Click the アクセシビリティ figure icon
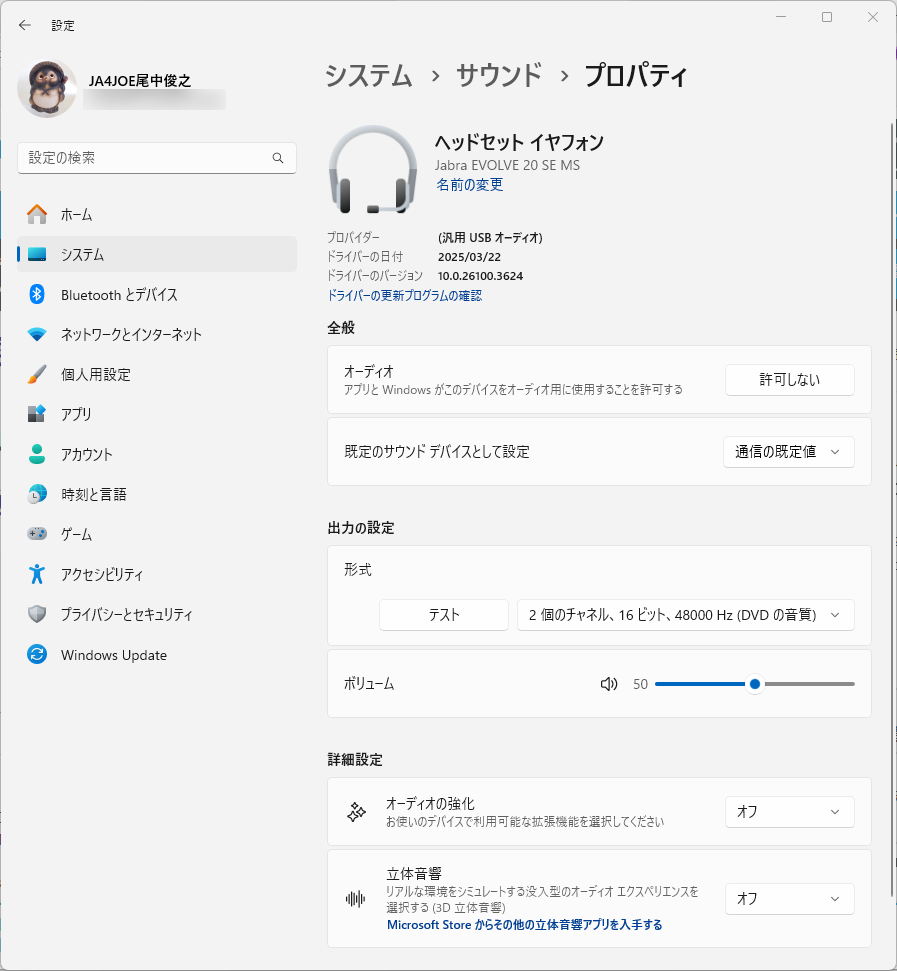The image size is (897, 971). (x=37, y=574)
